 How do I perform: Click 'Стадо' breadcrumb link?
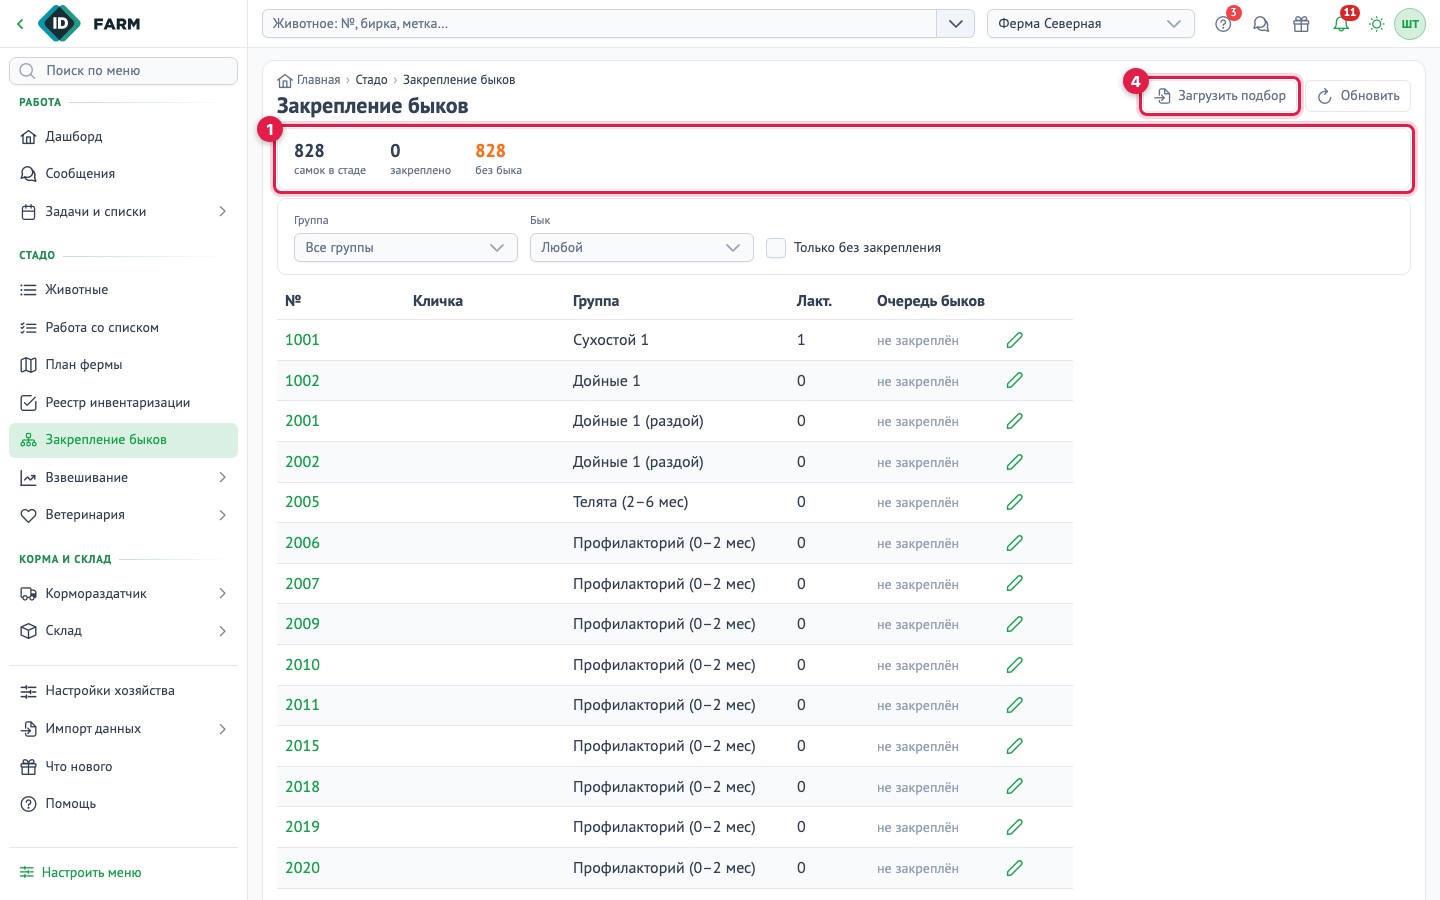coord(371,80)
